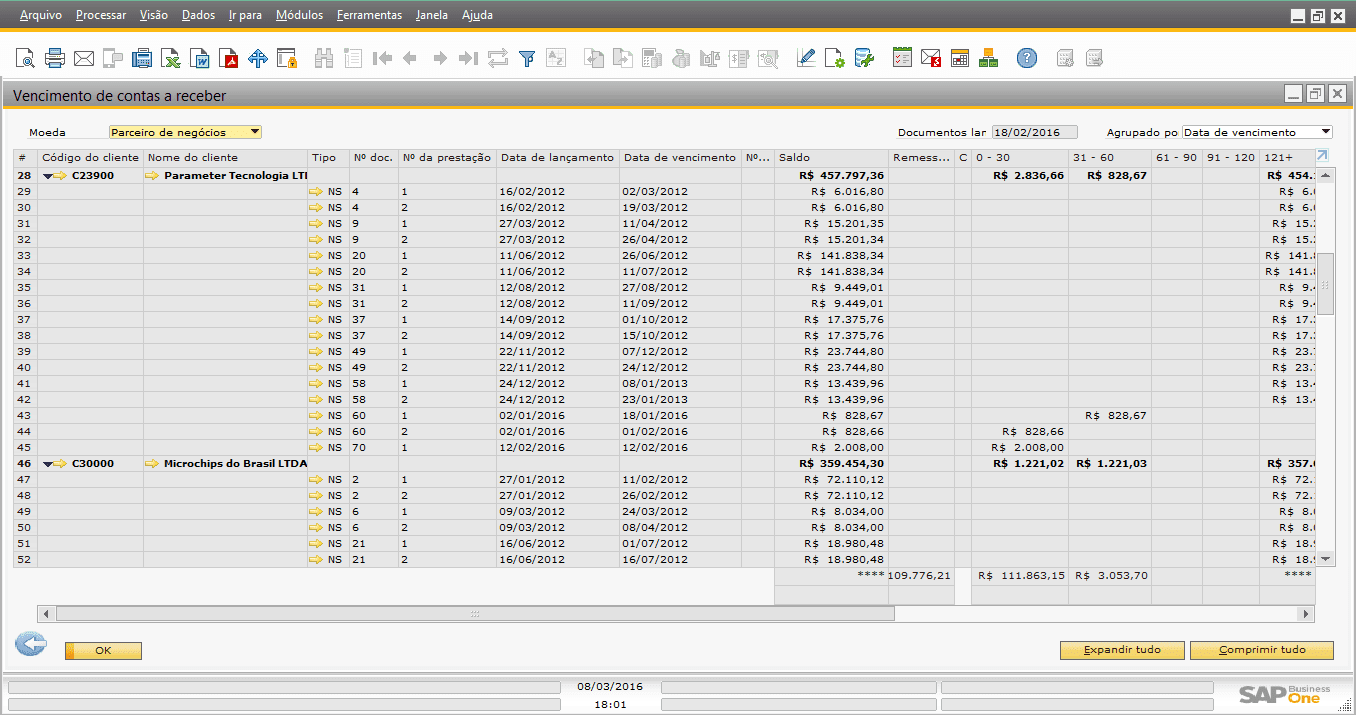Select cell with due date 12/02/2016
The image size is (1356, 715).
tap(681, 448)
